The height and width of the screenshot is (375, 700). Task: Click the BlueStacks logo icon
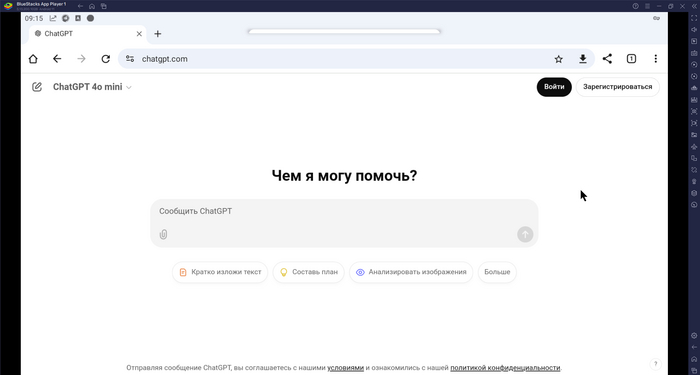[x=8, y=6]
